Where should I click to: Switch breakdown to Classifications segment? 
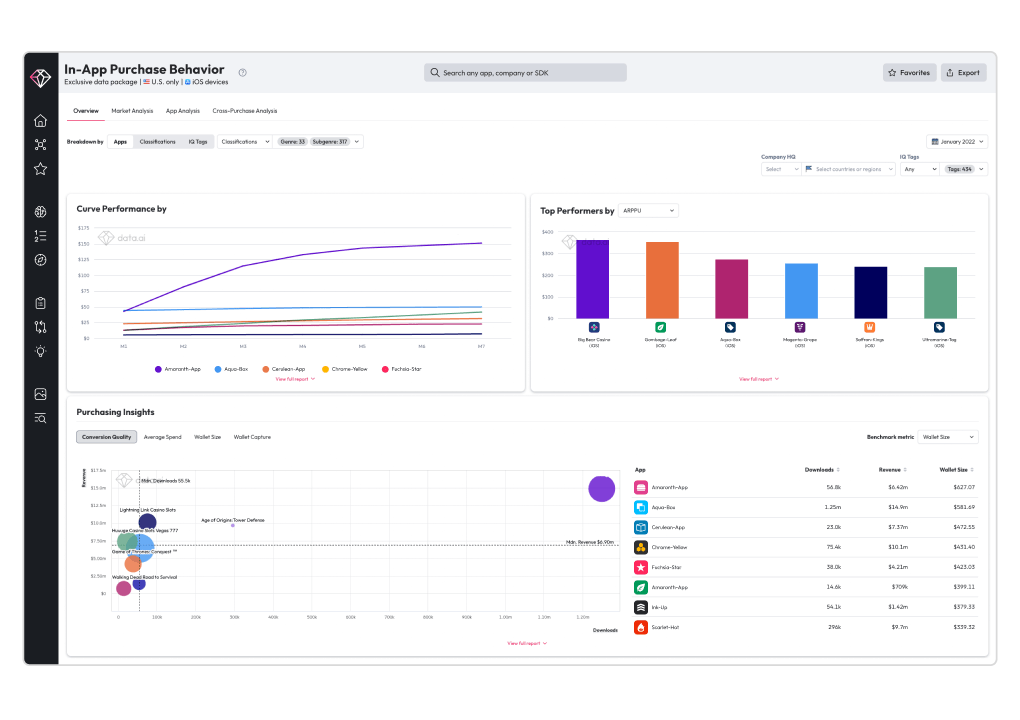click(x=158, y=142)
